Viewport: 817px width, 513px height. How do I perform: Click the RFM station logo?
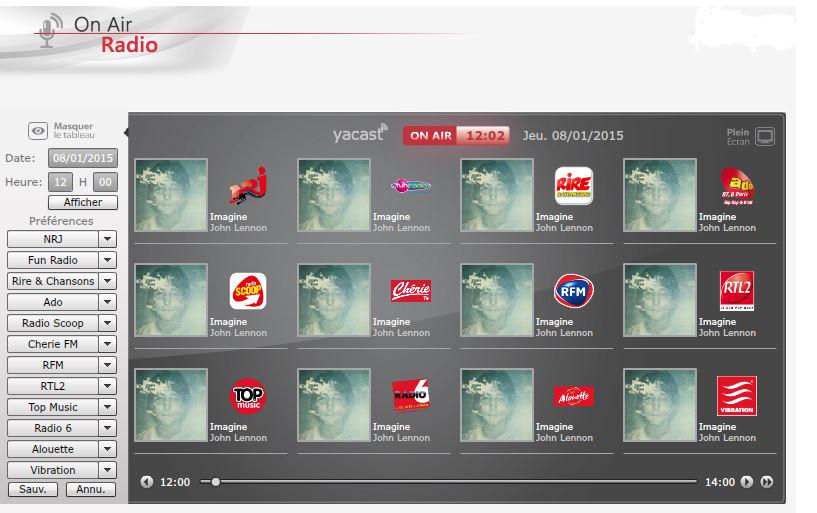574,291
